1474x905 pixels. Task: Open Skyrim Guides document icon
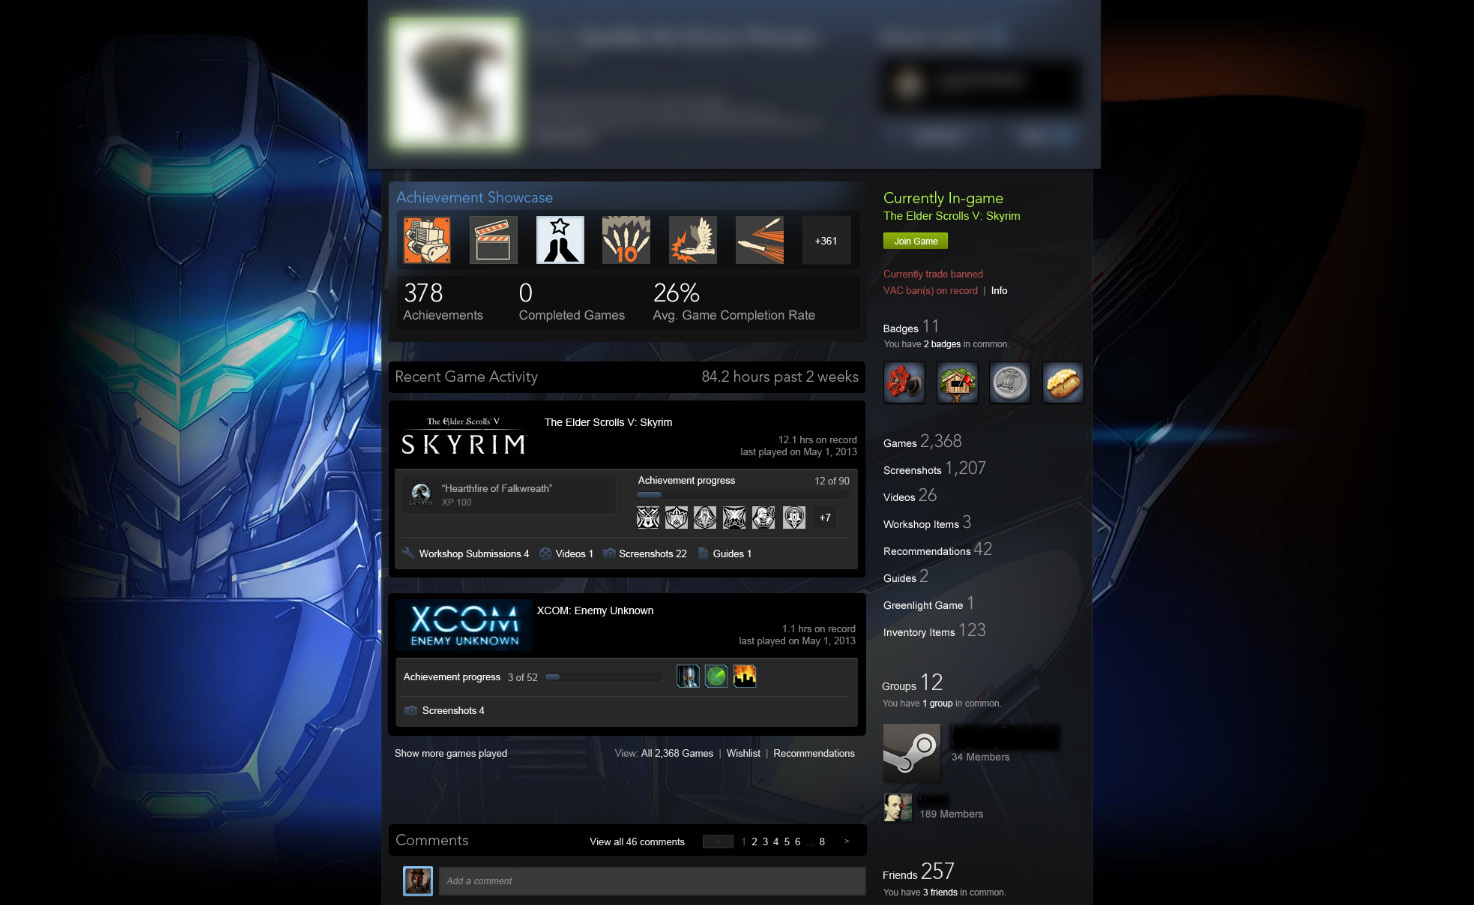coord(703,553)
